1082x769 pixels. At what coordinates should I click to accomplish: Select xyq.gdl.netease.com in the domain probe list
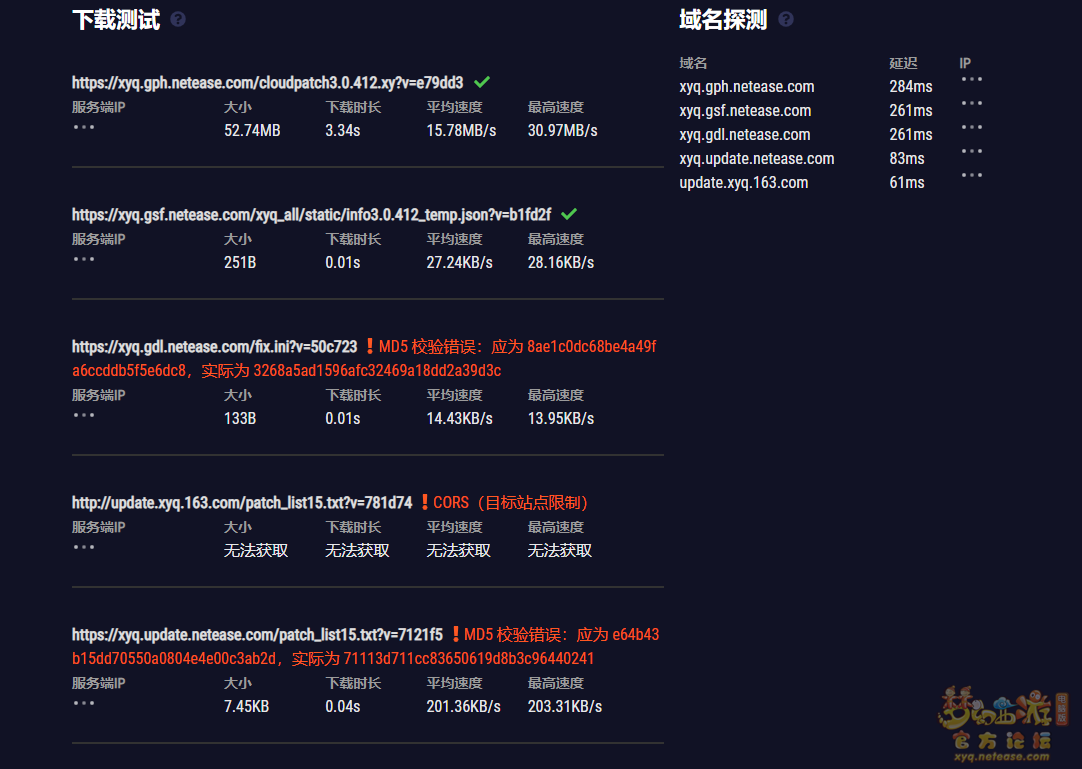pyautogui.click(x=745, y=135)
